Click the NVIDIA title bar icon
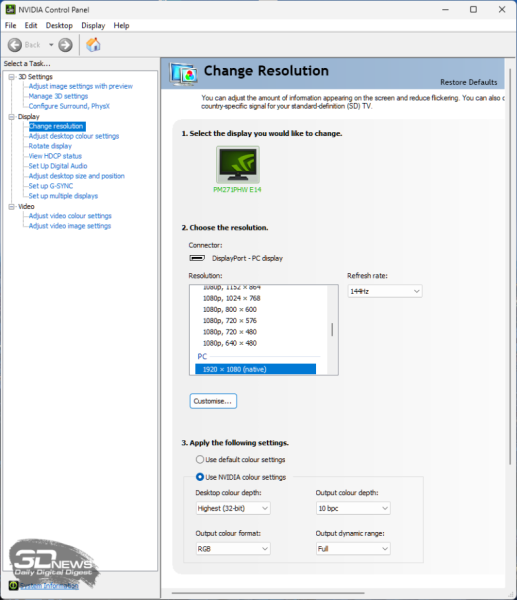The width and height of the screenshot is (517, 600). pyautogui.click(x=10, y=10)
